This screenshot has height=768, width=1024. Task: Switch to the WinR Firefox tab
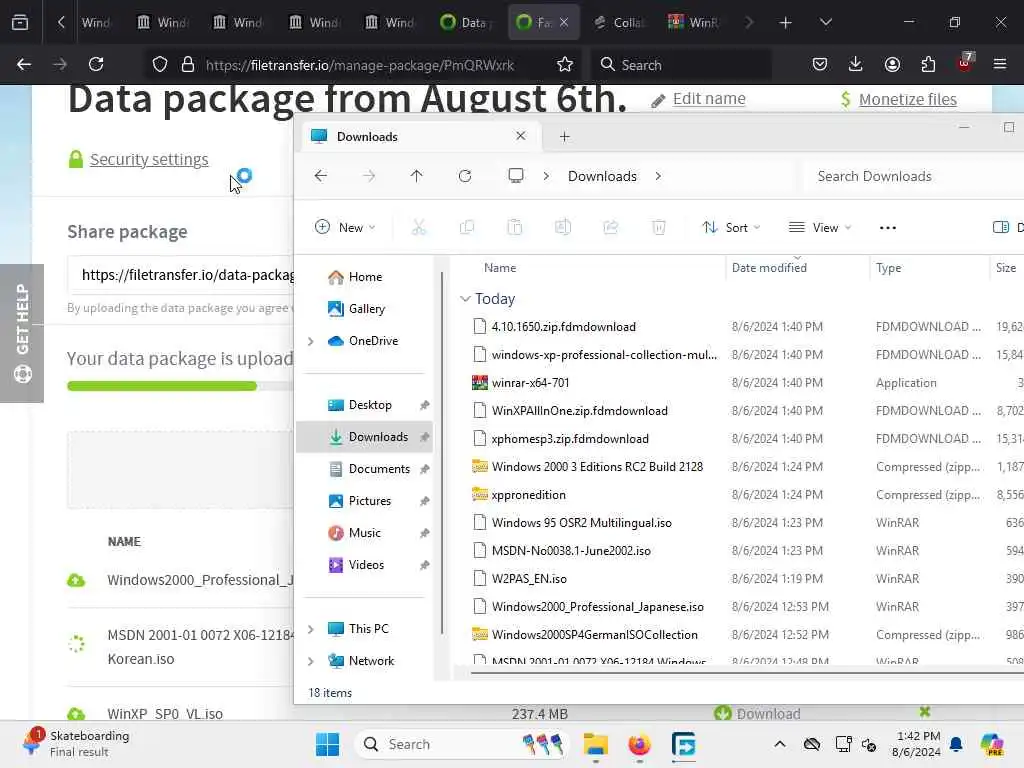[x=693, y=22]
